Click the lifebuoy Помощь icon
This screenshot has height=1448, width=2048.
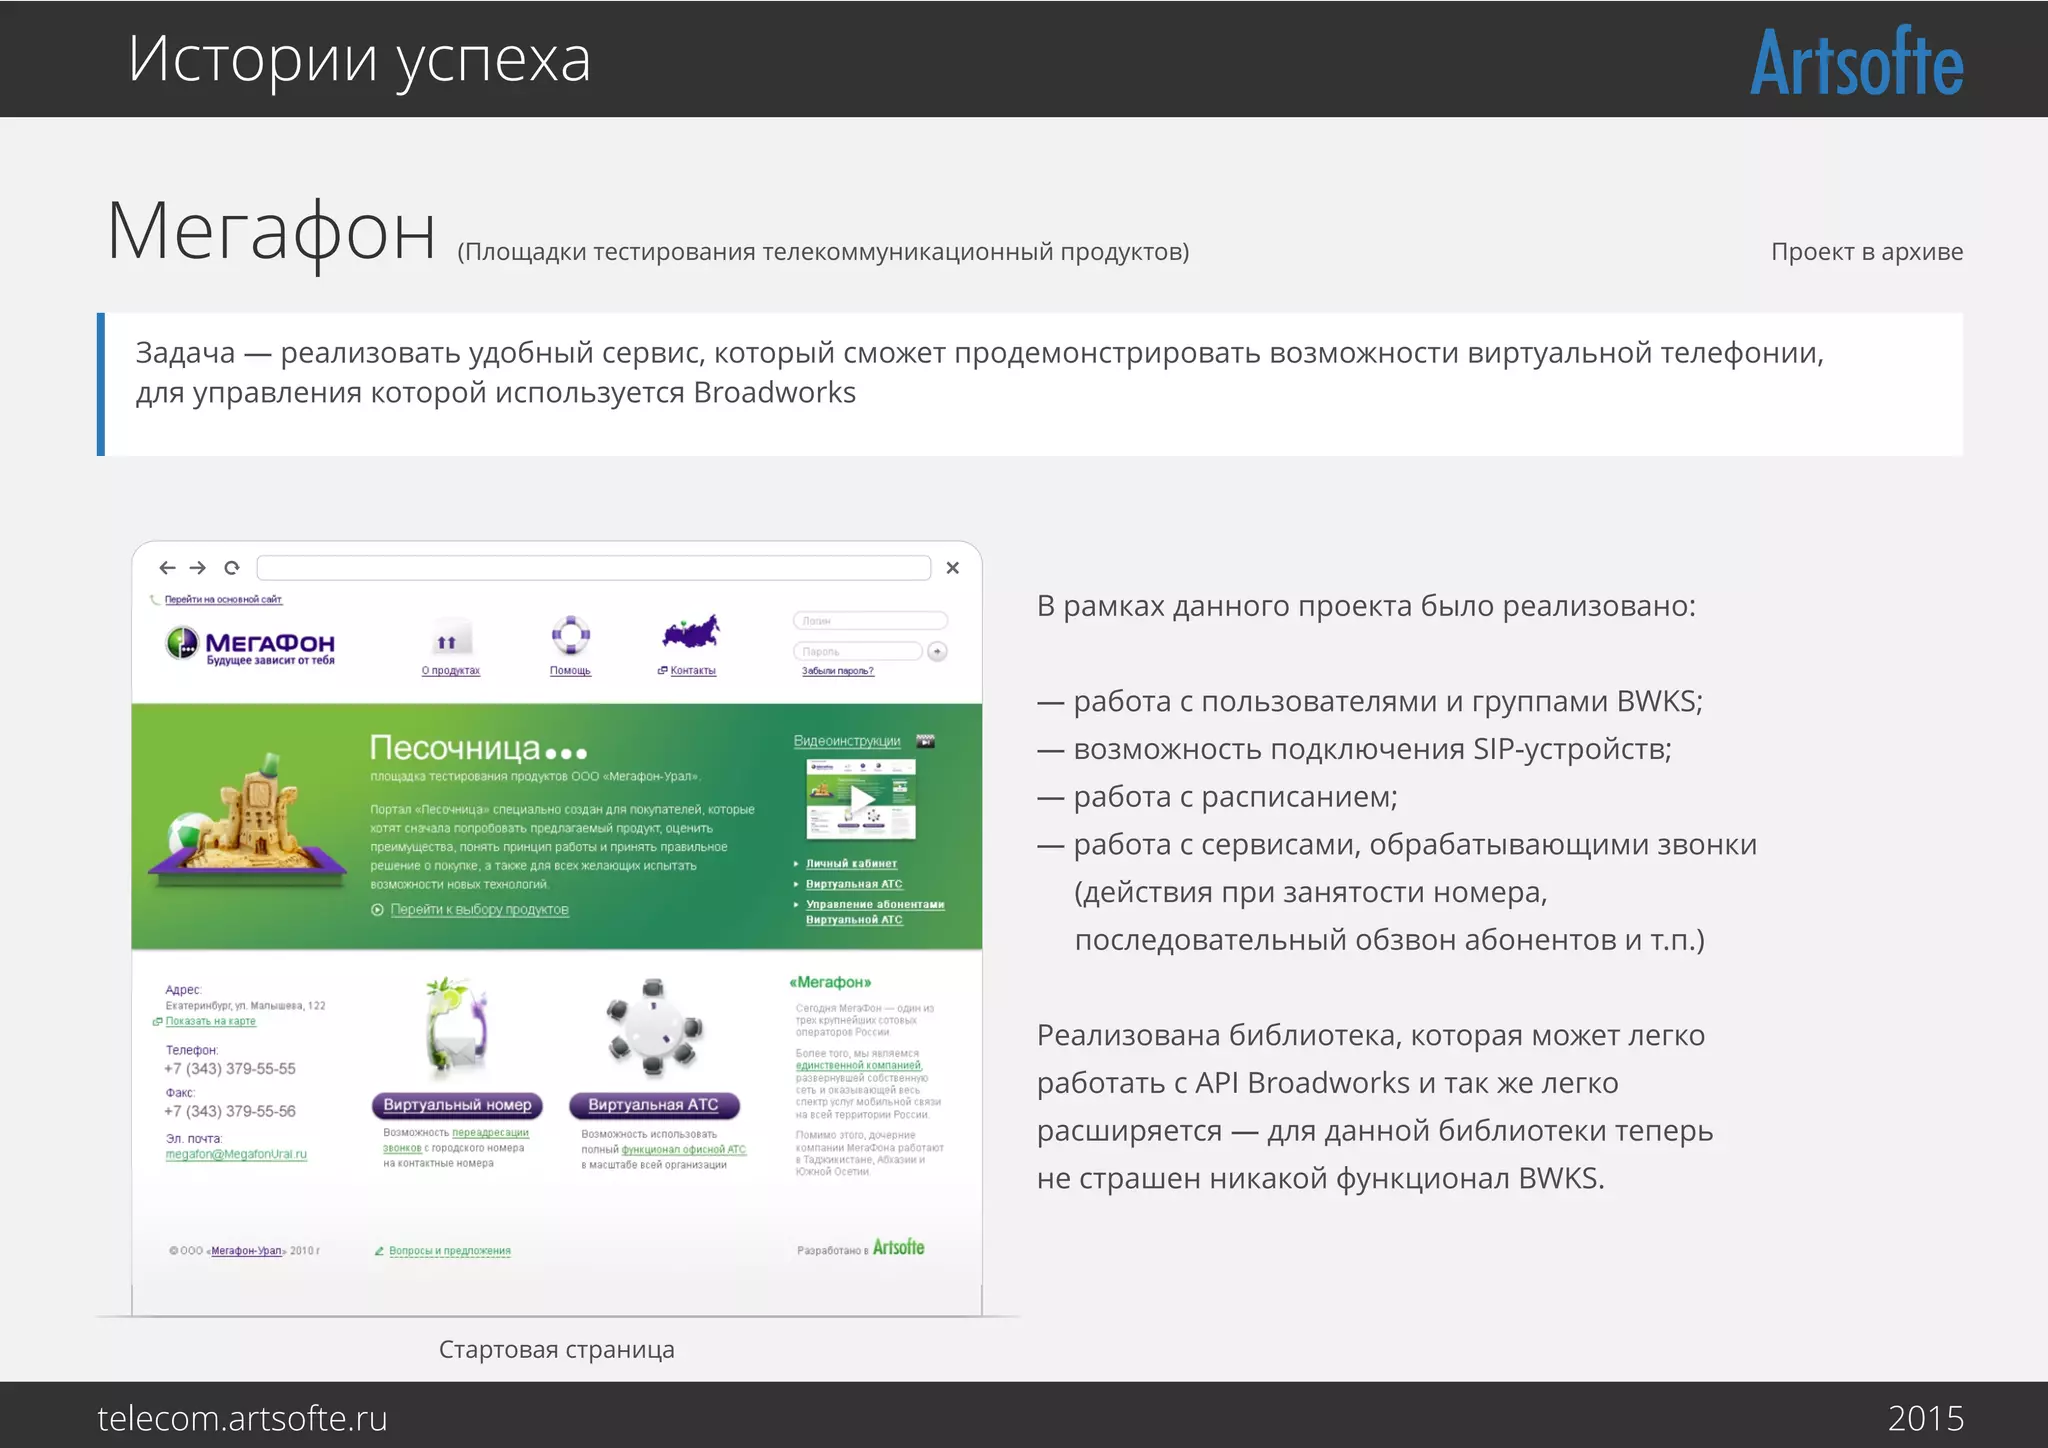(x=571, y=635)
